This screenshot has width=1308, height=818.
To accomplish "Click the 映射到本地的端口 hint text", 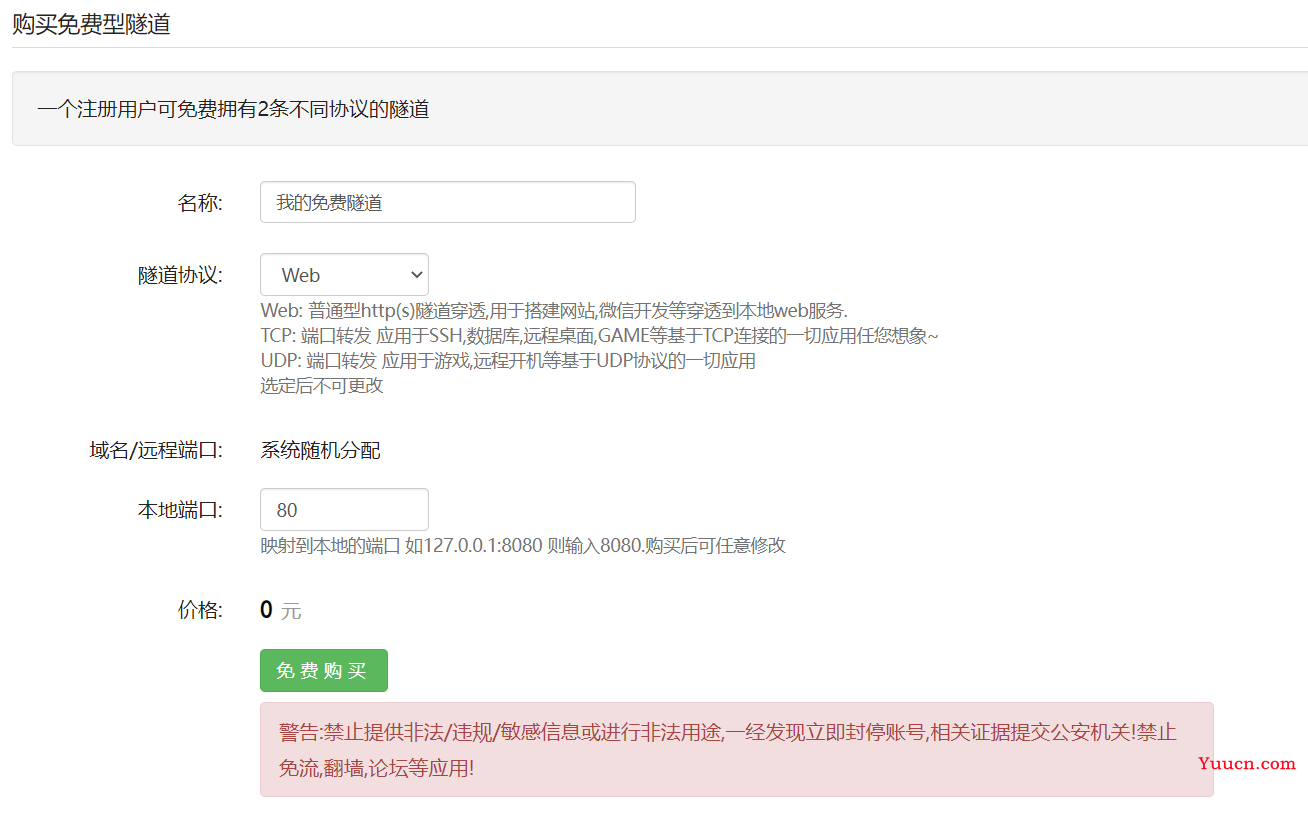I will click(523, 546).
